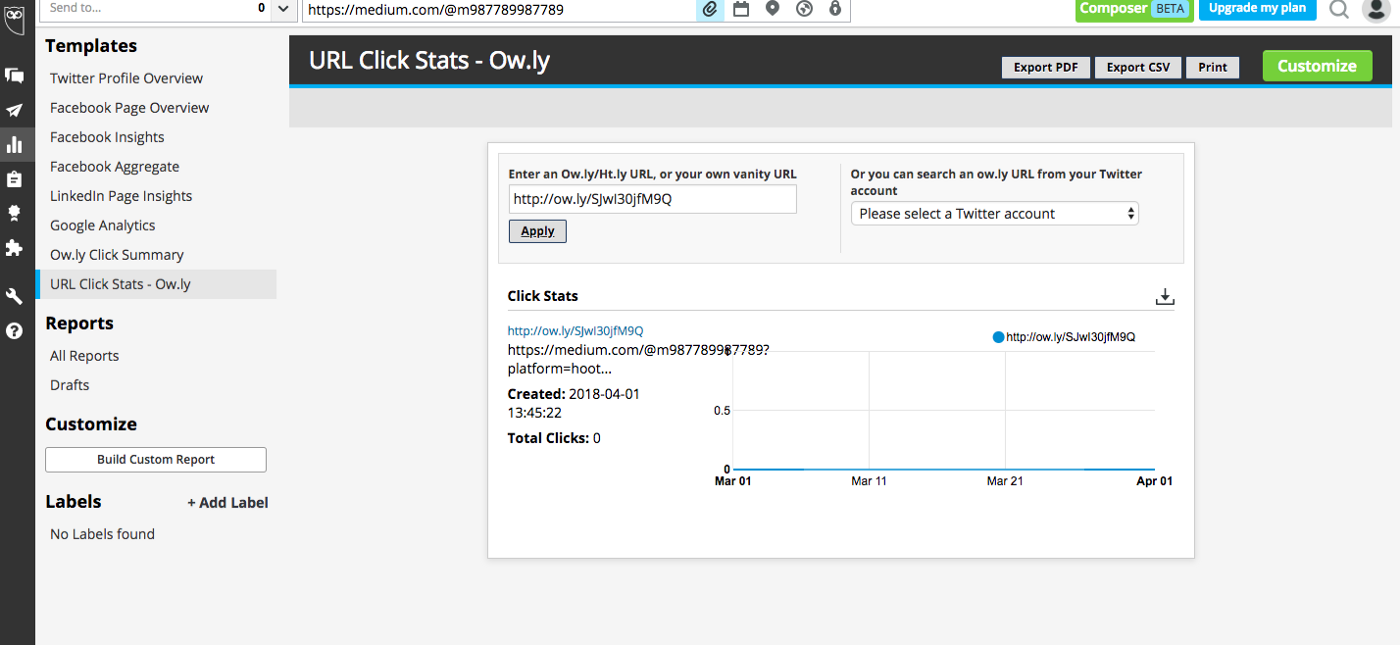This screenshot has width=1400, height=645.
Task: Click Build Custom Report button
Action: [156, 460]
